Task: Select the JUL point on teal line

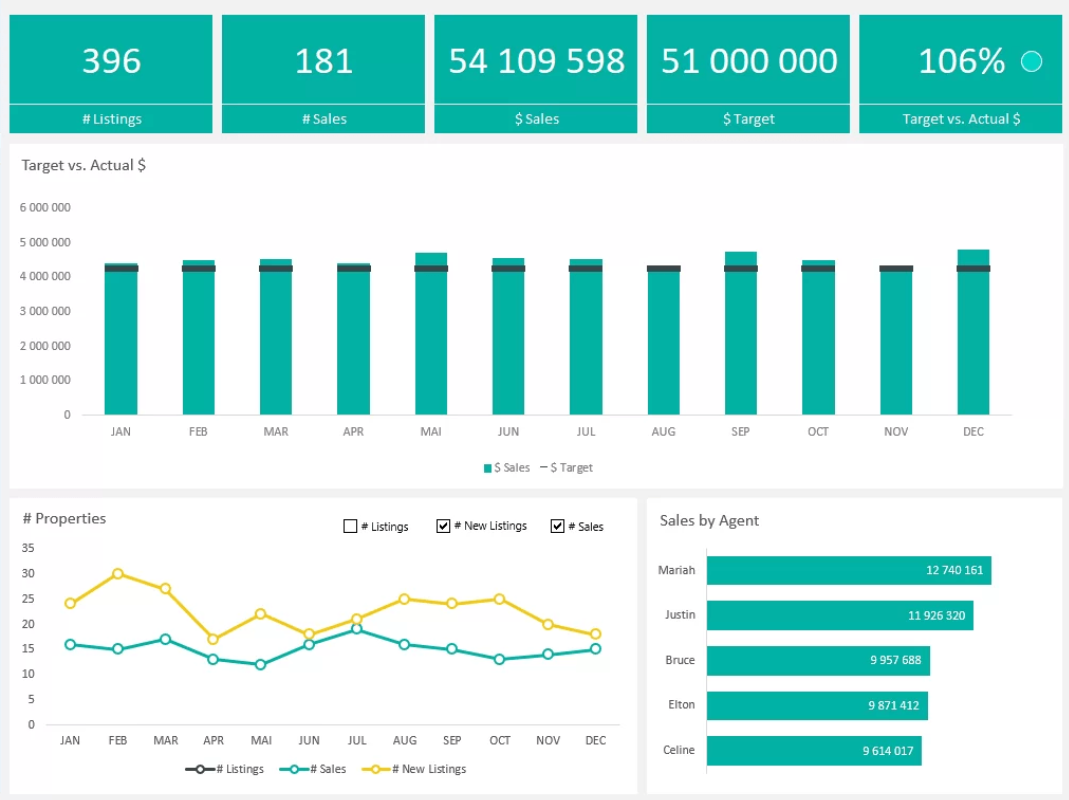Action: (357, 630)
